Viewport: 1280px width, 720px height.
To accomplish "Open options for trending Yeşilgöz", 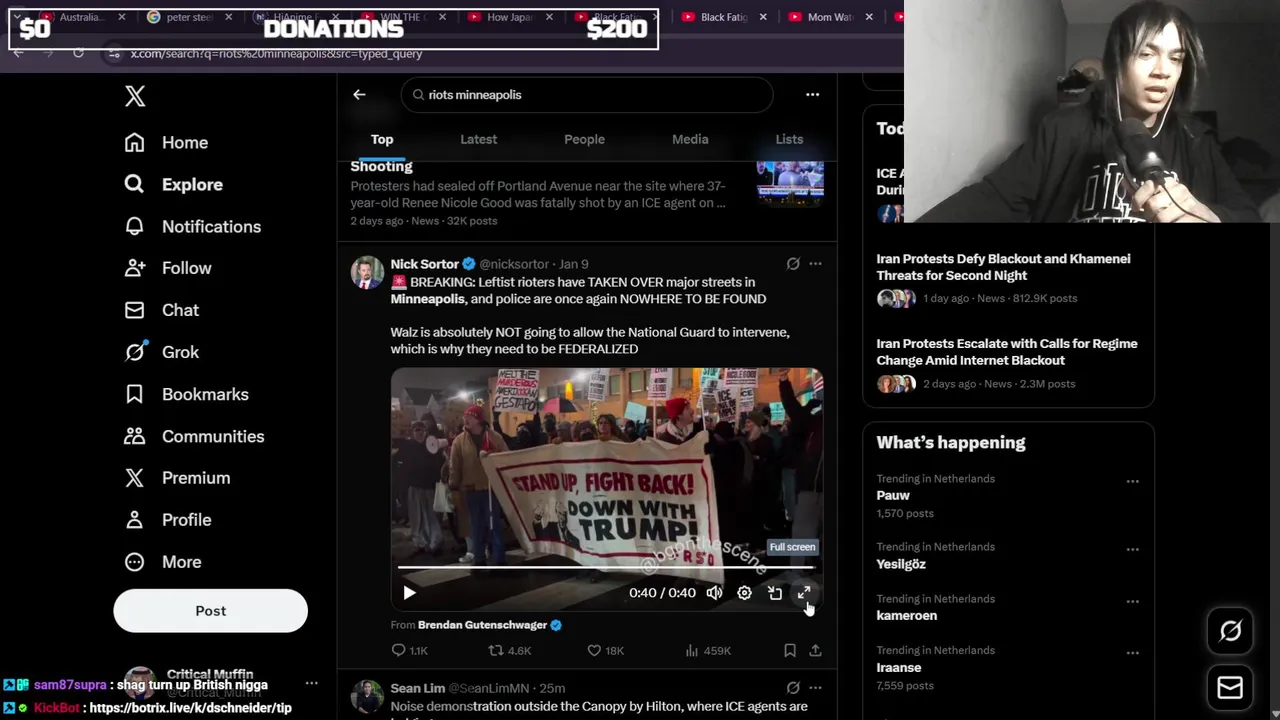I will [x=1132, y=549].
